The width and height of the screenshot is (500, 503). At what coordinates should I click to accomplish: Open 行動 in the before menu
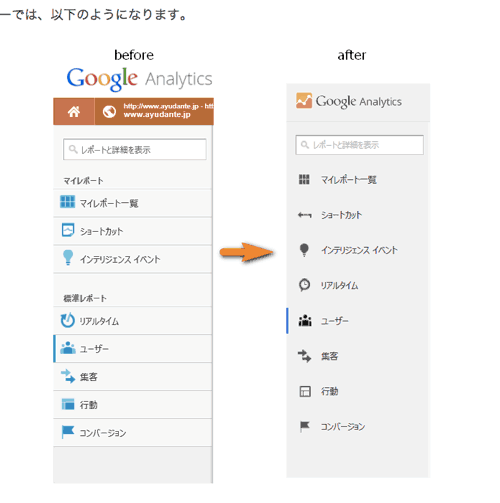133,405
